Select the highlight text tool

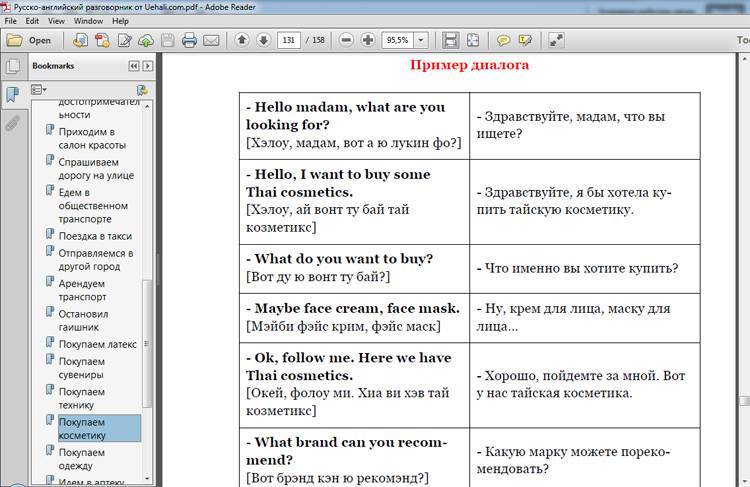tap(525, 41)
